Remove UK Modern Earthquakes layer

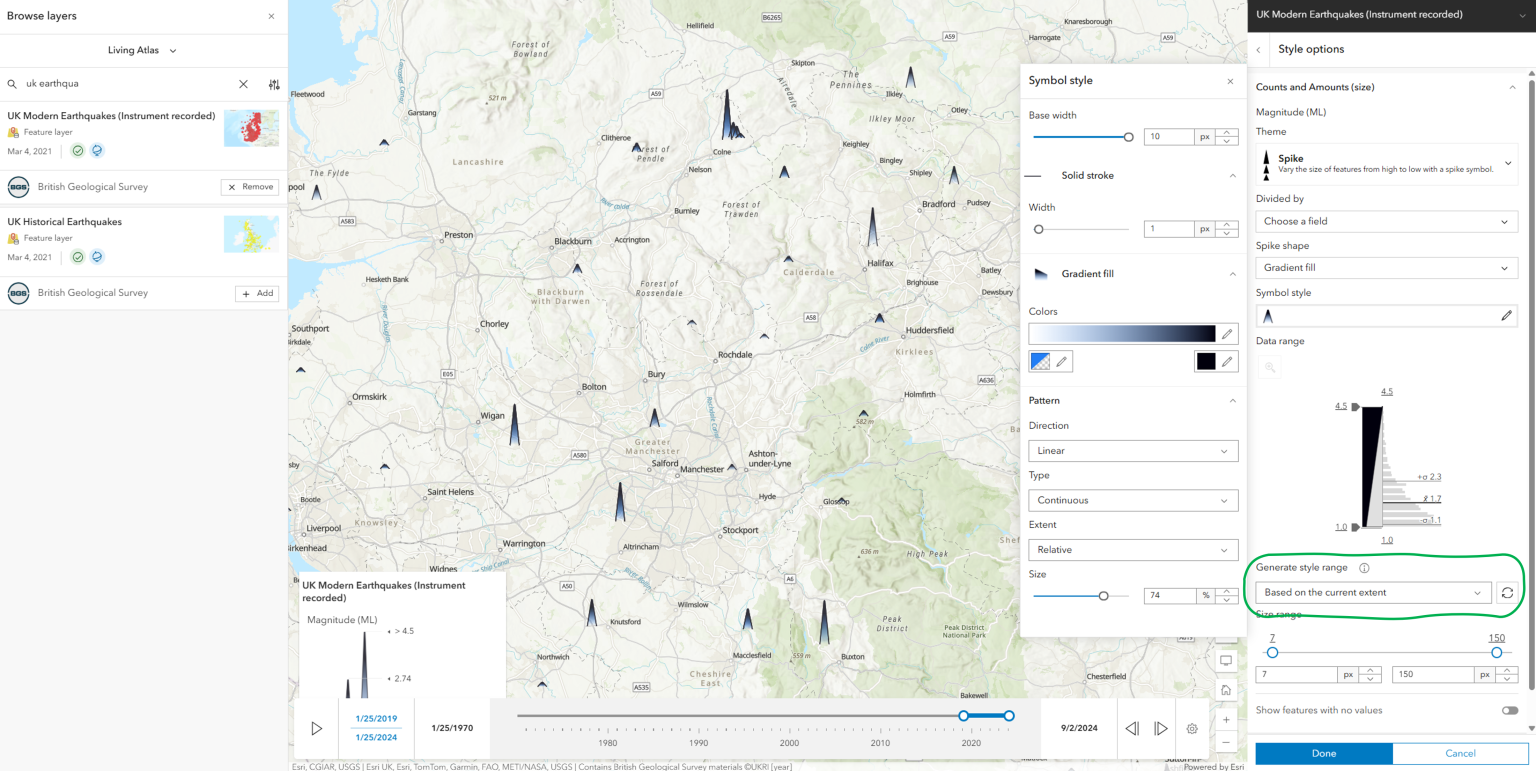click(x=250, y=187)
